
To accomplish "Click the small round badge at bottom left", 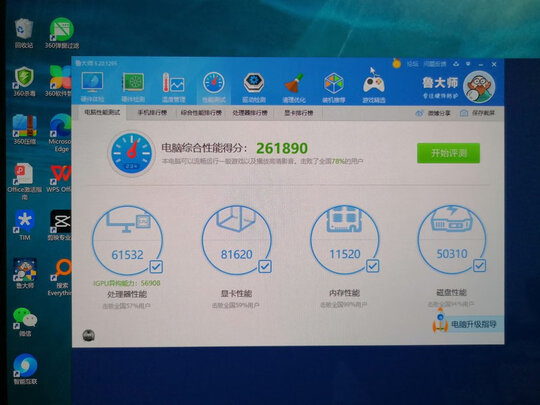I will pos(89,335).
